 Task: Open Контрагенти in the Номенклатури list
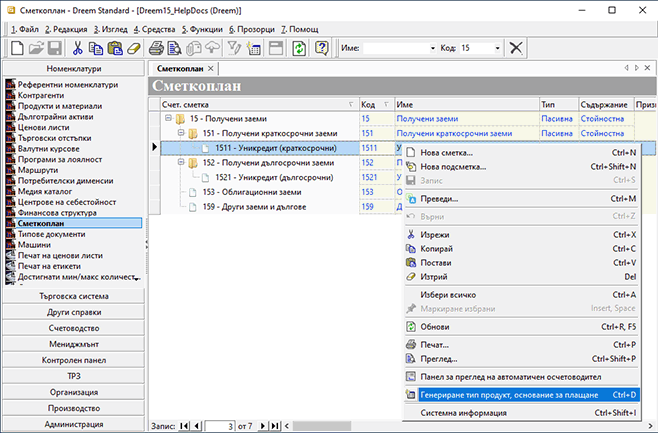tap(41, 95)
